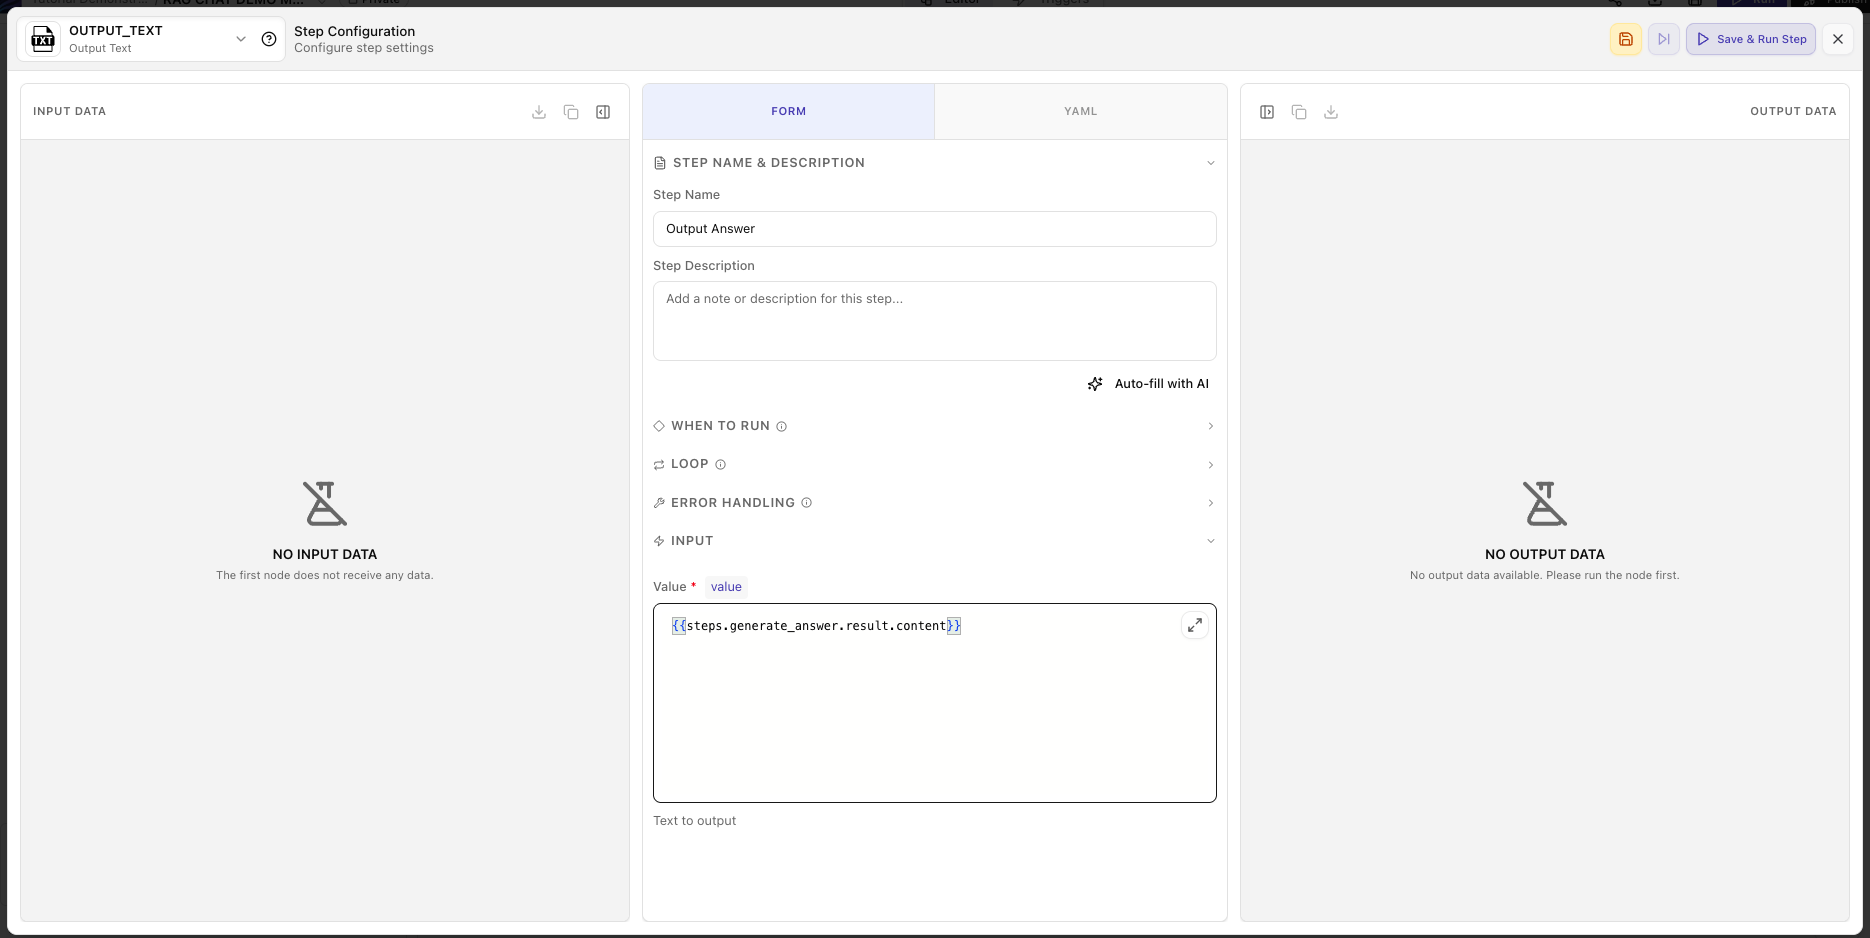
Task: Copy the output data
Action: (1299, 112)
